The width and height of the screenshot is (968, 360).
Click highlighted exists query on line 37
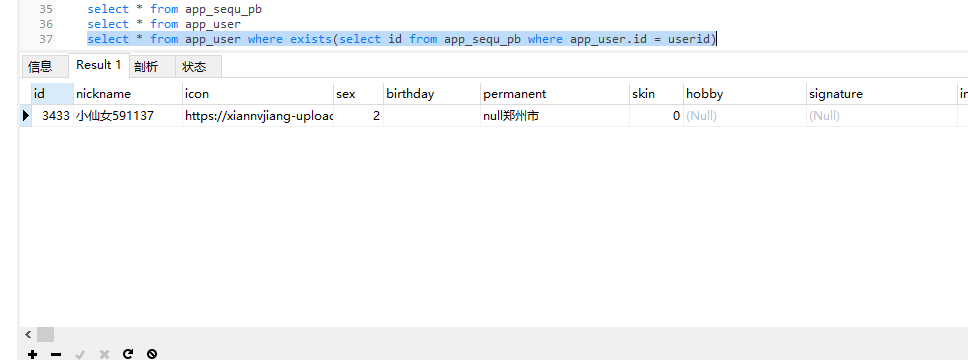coord(401,39)
